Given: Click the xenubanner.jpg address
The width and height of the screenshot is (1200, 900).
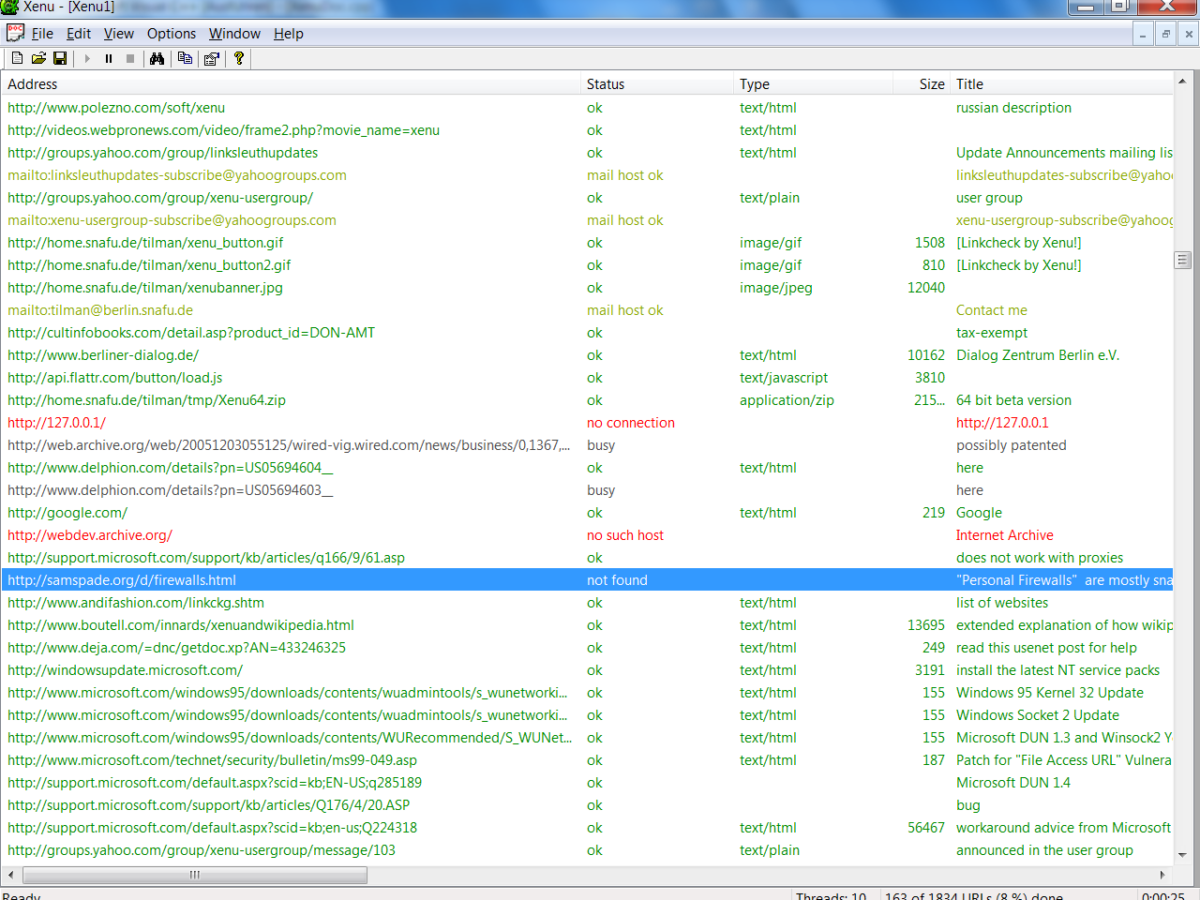Looking at the screenshot, I should [x=145, y=288].
